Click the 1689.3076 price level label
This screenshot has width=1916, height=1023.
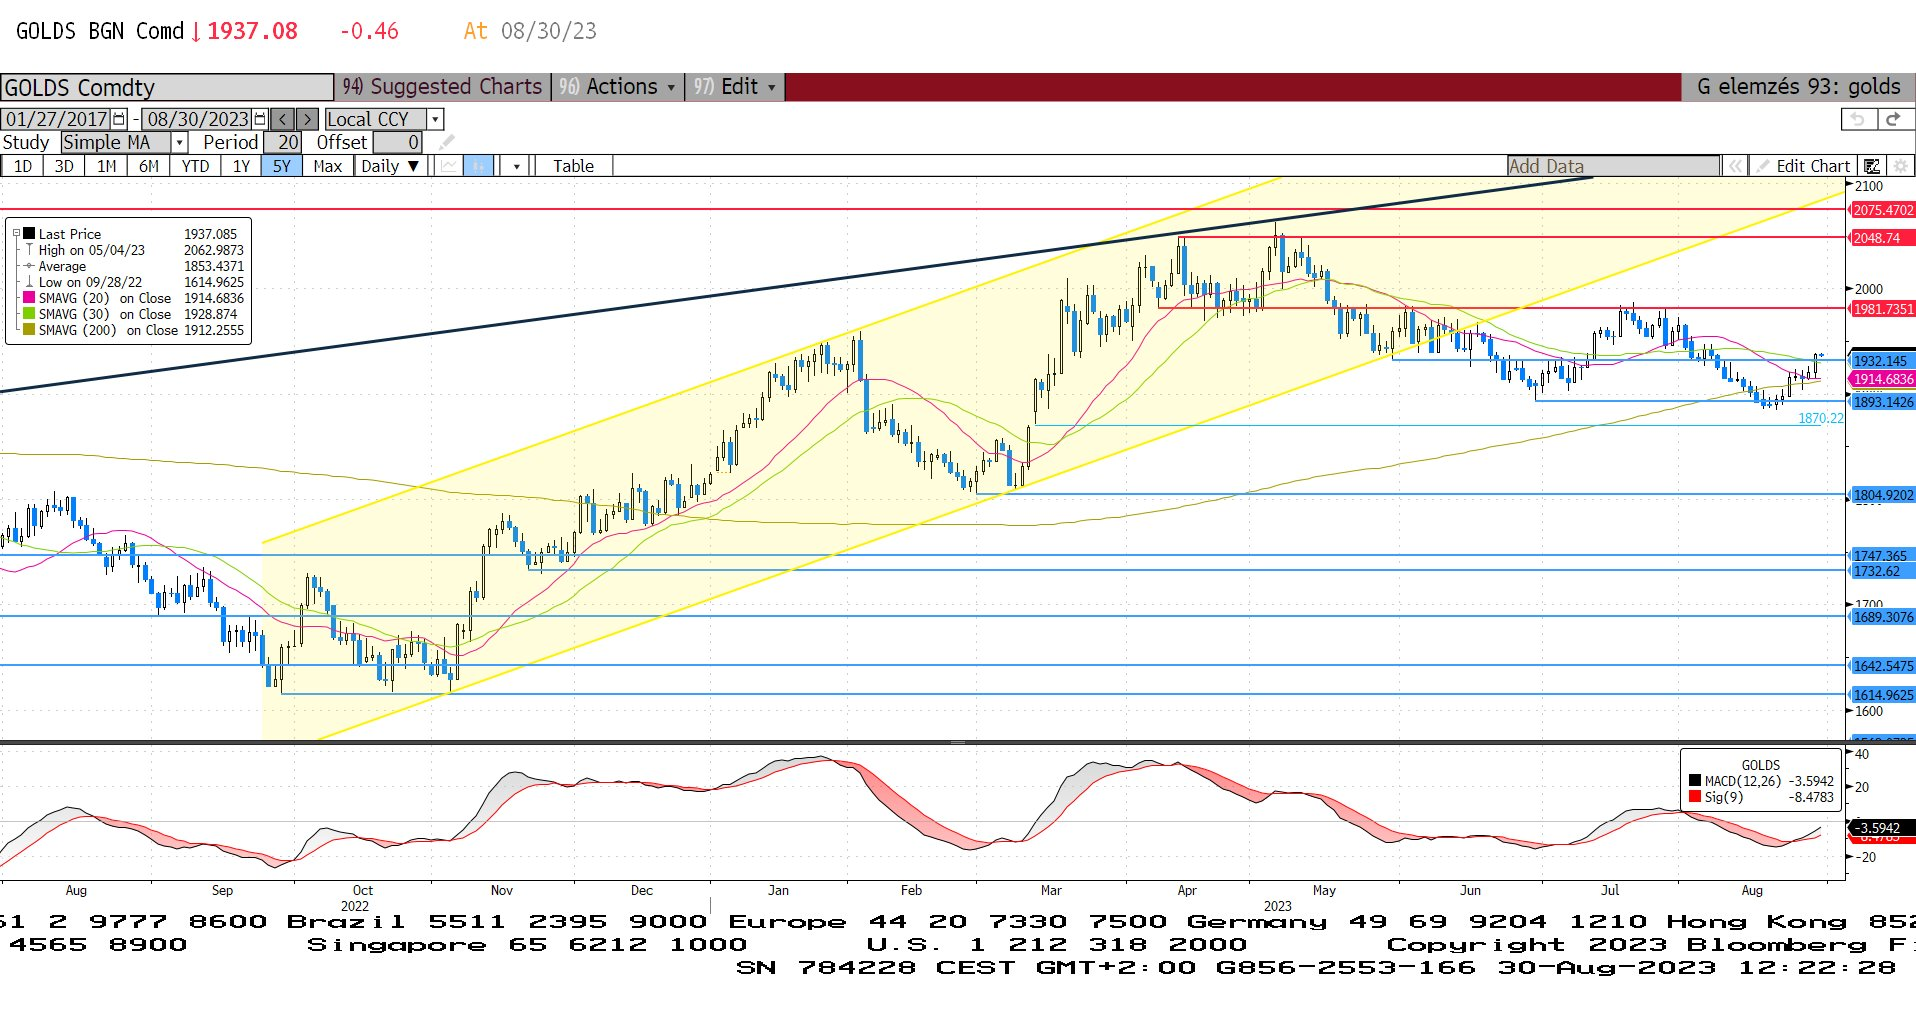click(x=1883, y=617)
